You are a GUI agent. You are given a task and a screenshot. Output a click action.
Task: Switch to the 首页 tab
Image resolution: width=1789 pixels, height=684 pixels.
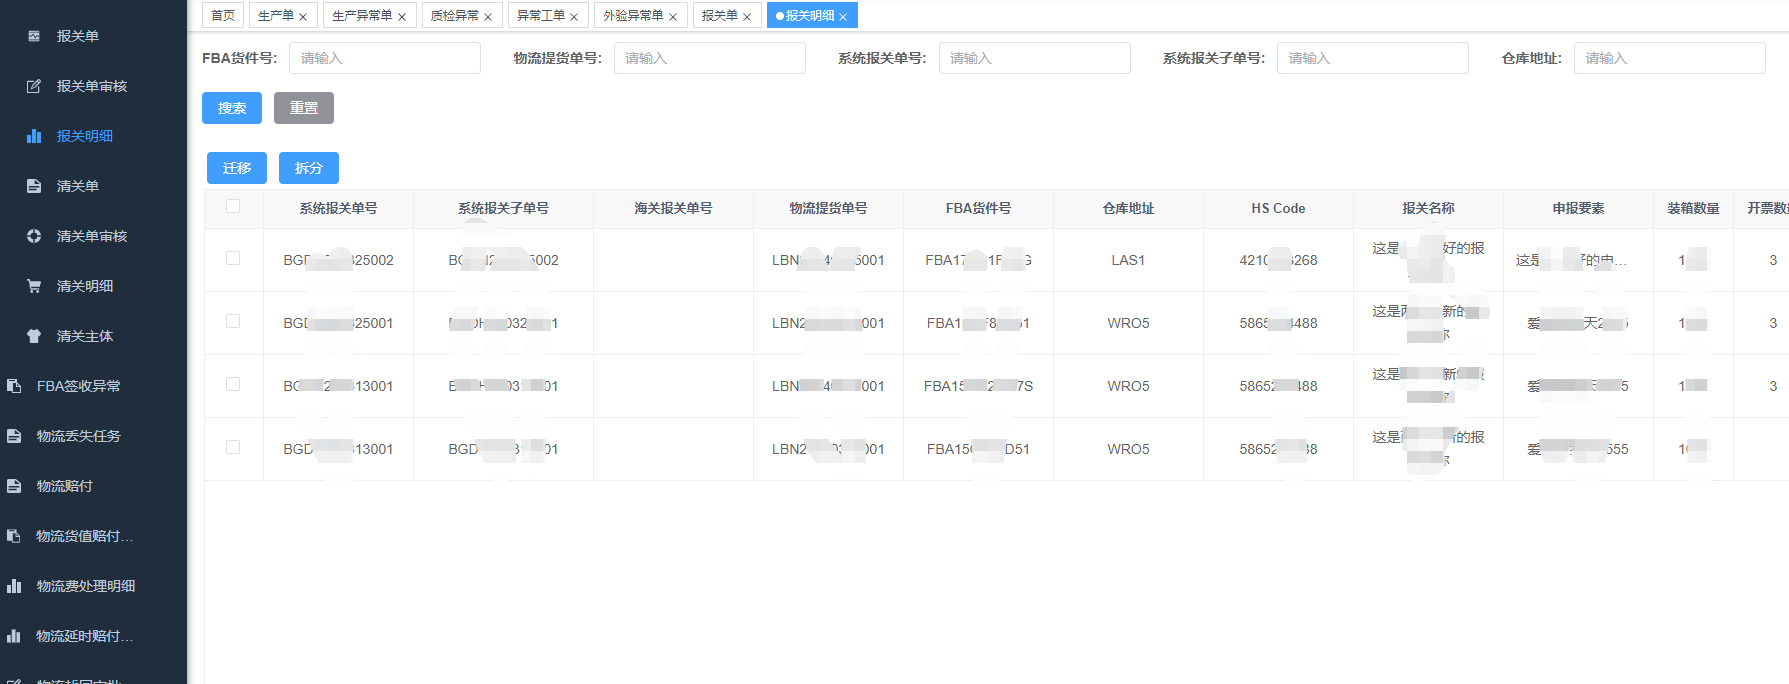coord(223,15)
